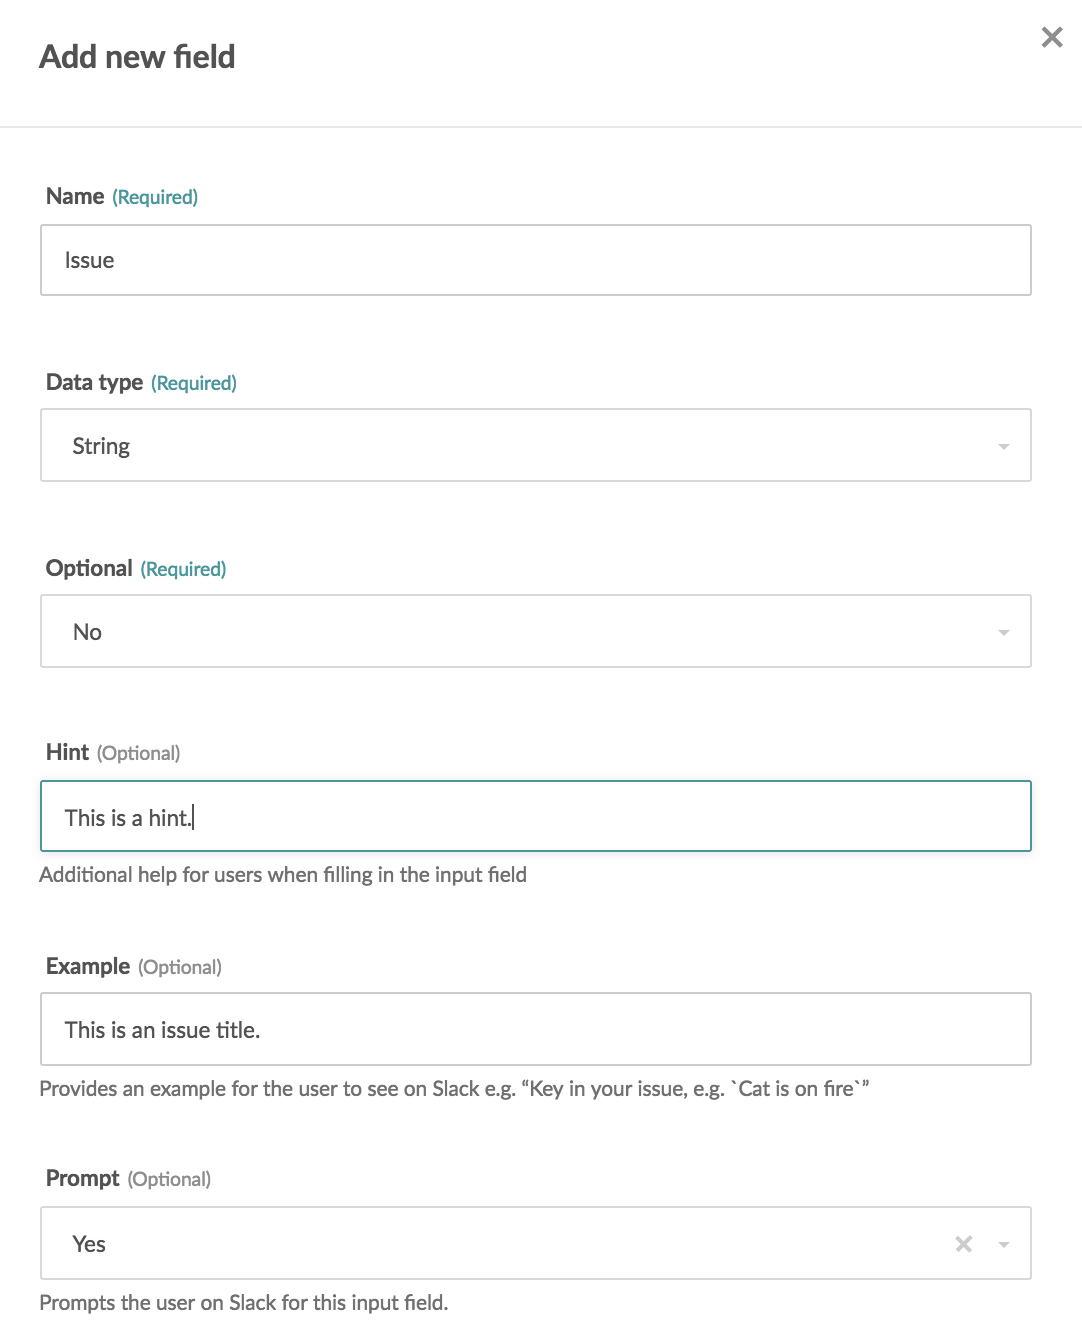Click the Hint (Optional) label

point(113,752)
